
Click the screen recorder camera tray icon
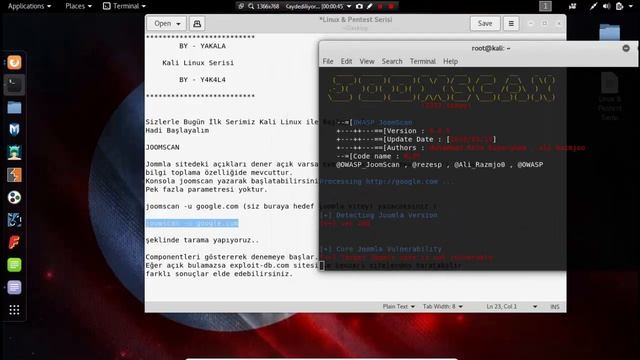coord(572,6)
